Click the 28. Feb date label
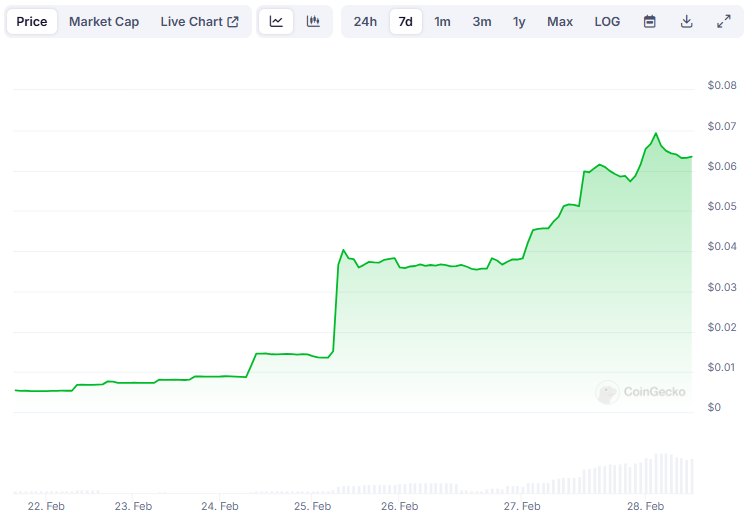Viewport: 756px width, 524px height. click(x=645, y=506)
